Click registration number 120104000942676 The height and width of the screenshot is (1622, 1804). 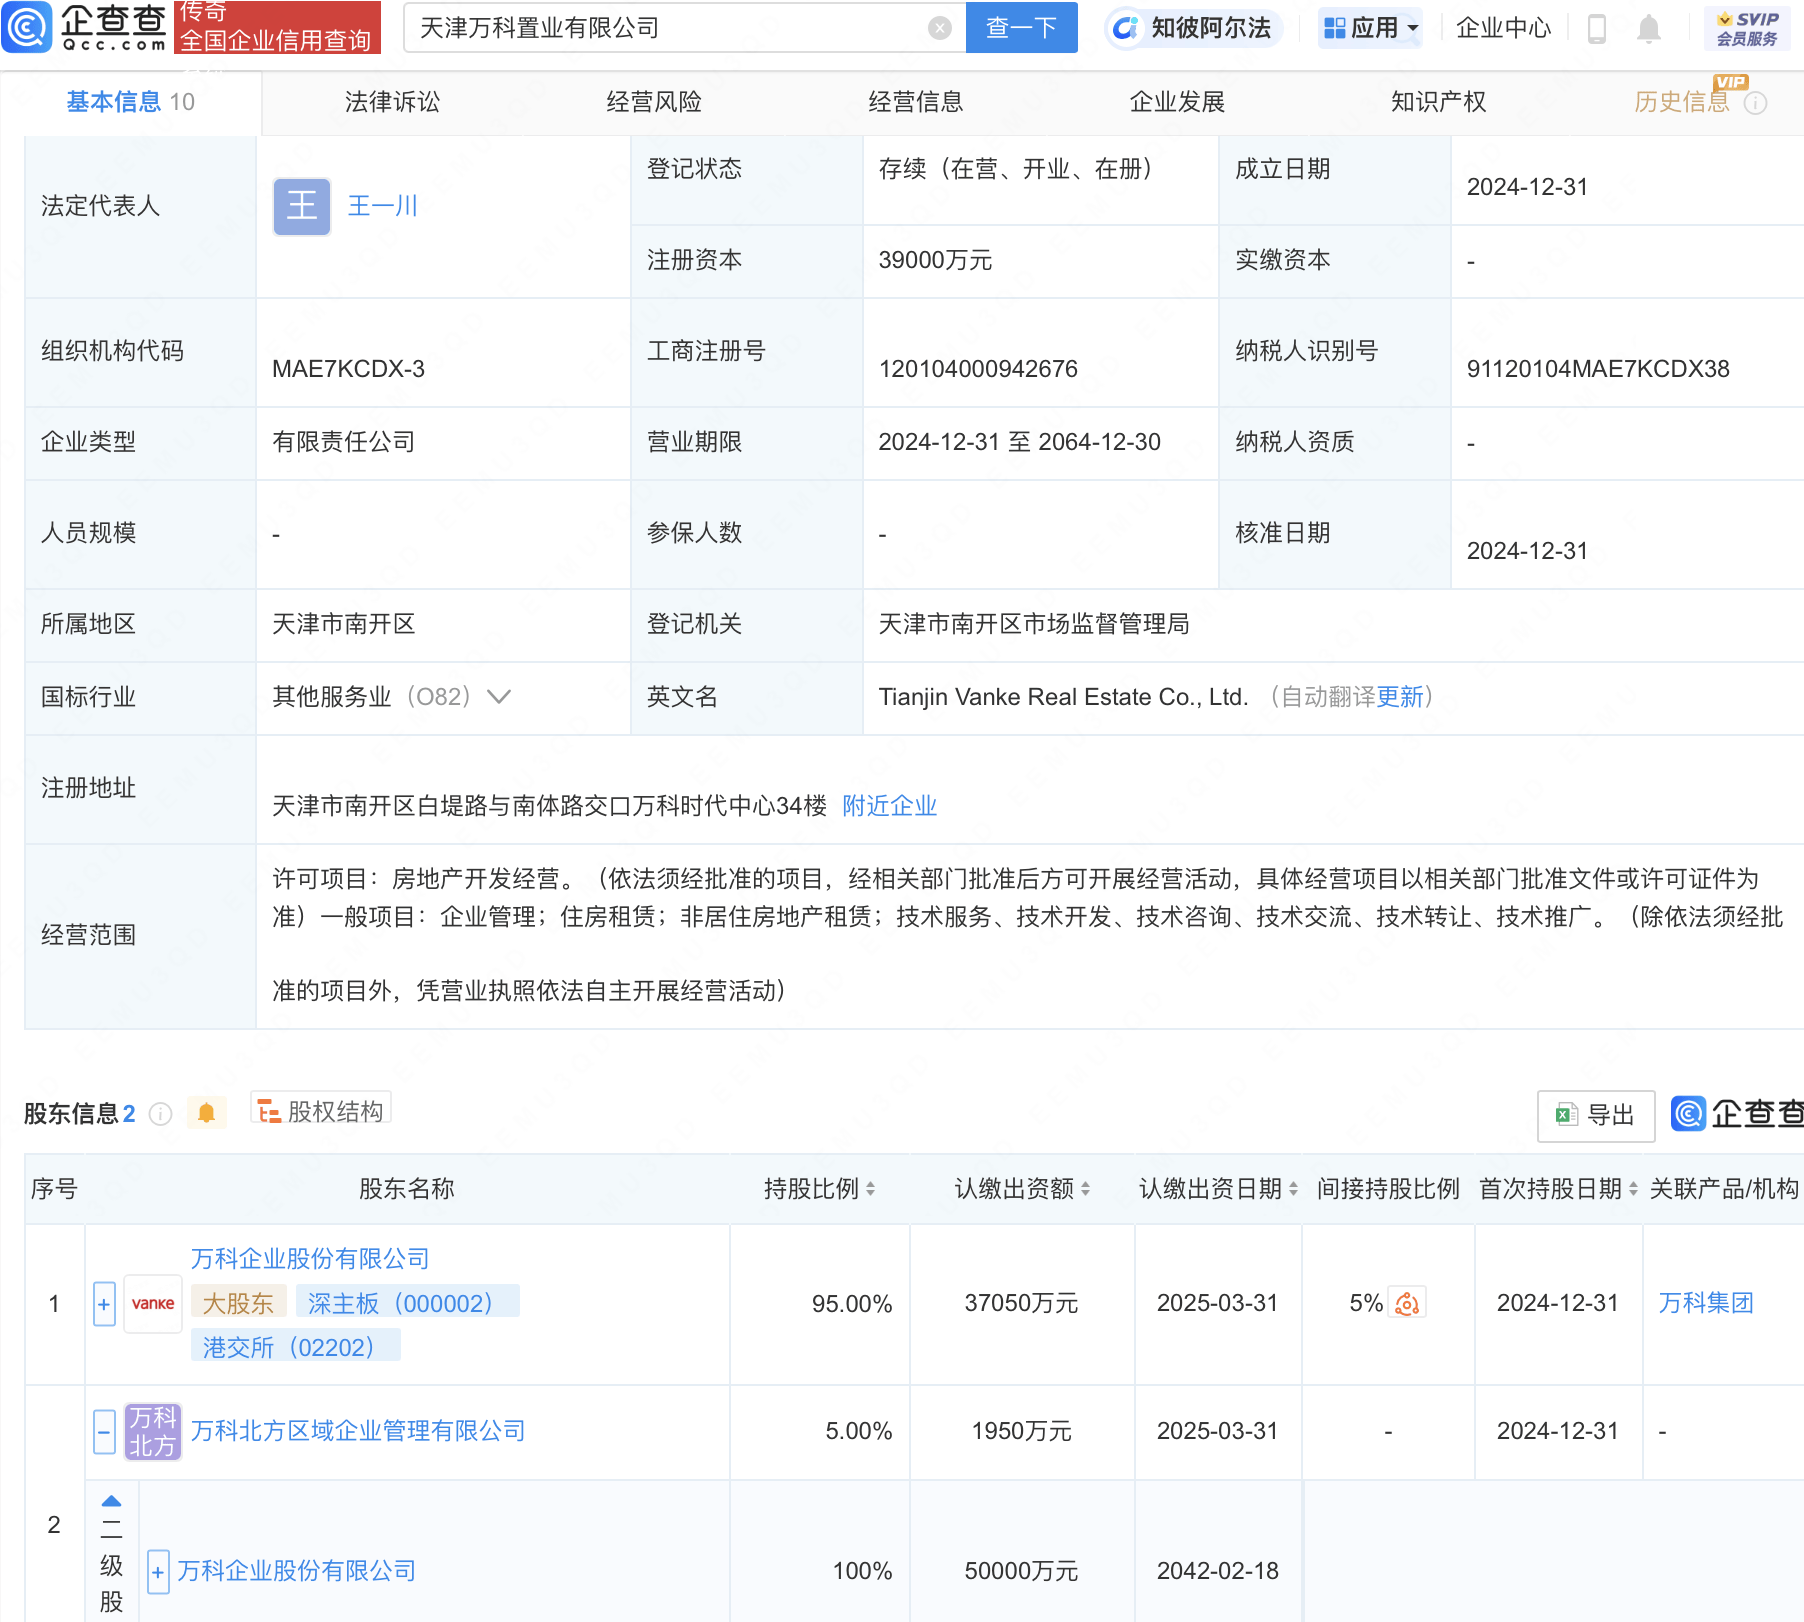(978, 369)
